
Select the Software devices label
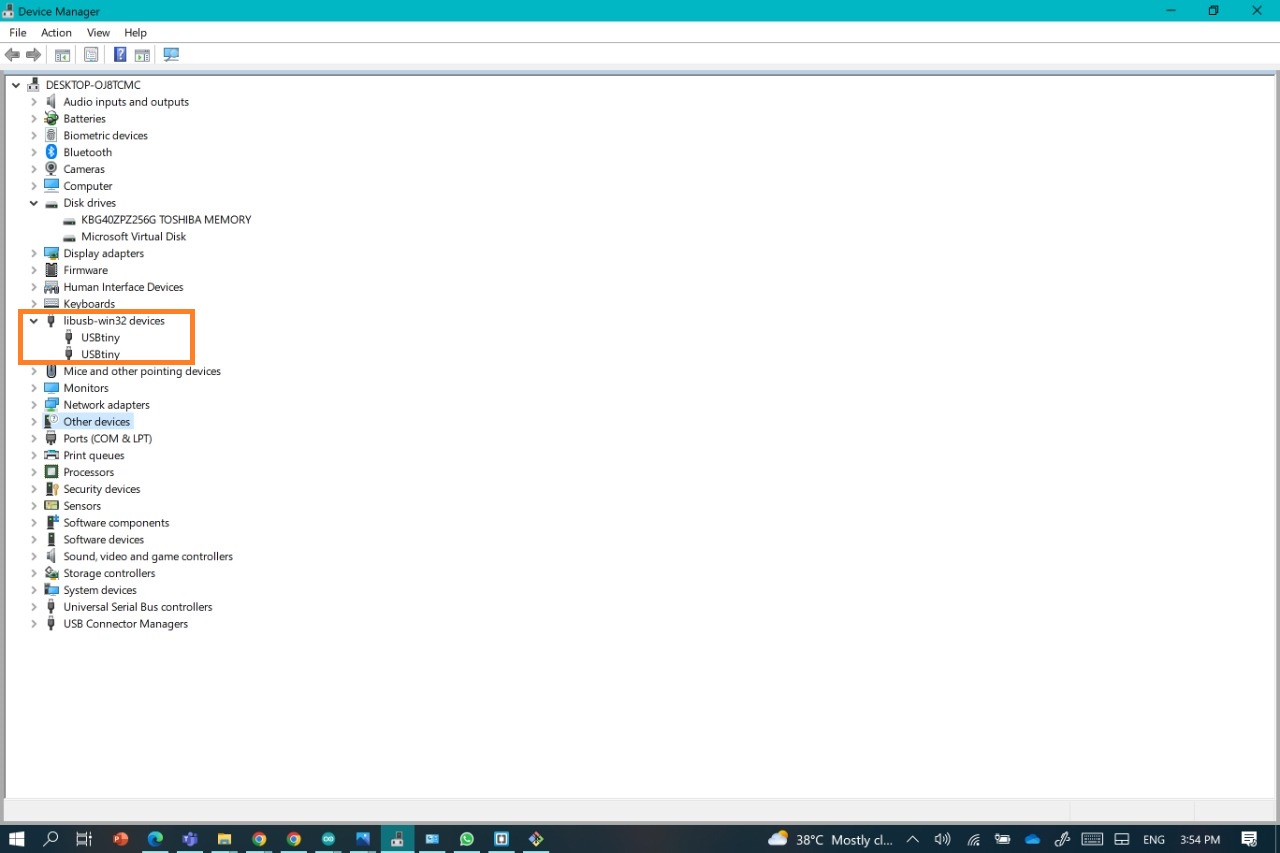(x=104, y=540)
